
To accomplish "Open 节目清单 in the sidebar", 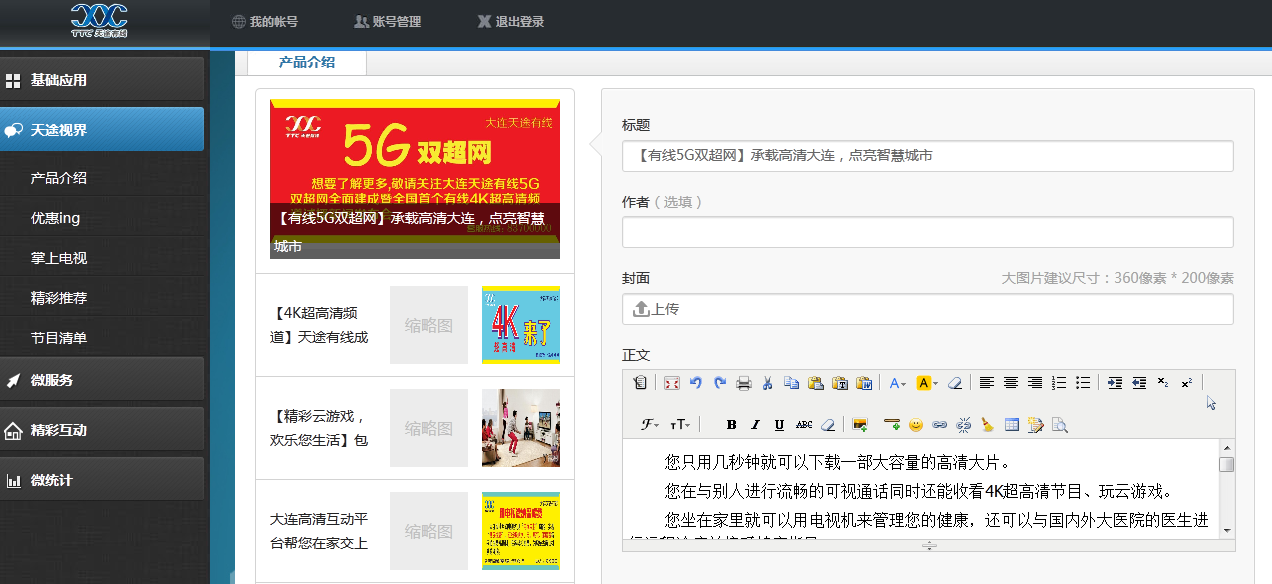I will (x=59, y=338).
